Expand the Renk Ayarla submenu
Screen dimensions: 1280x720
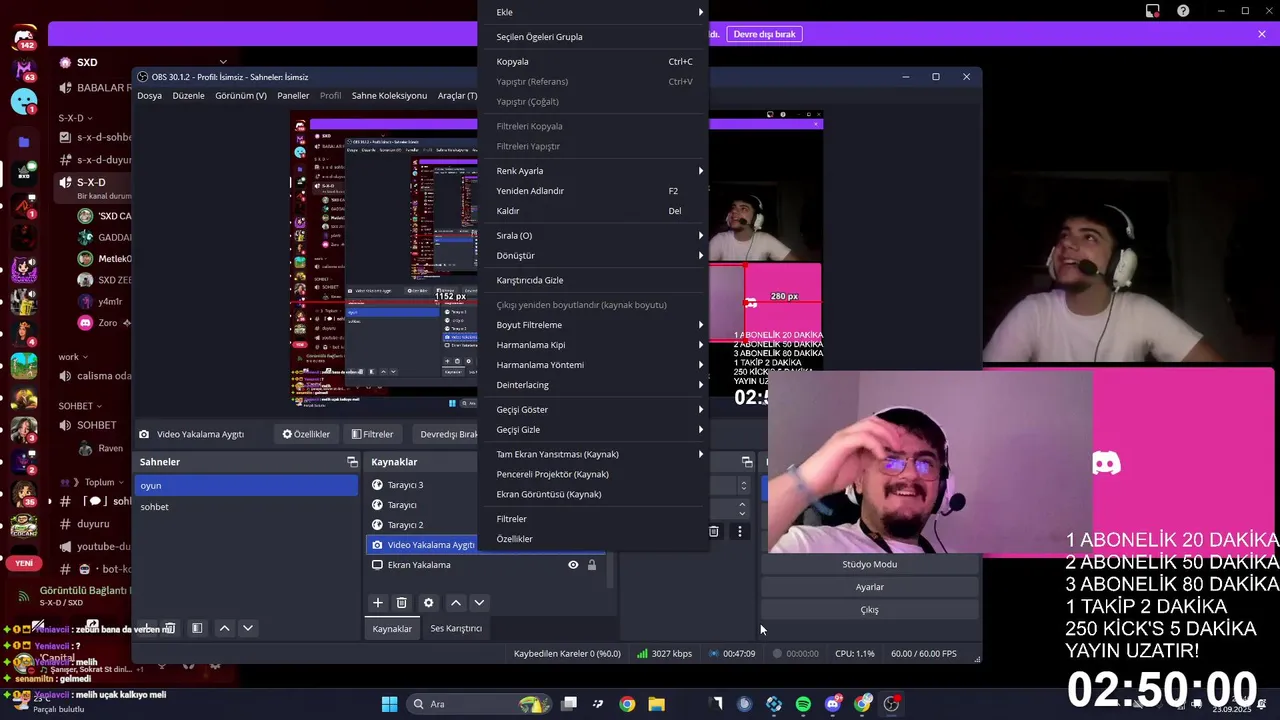click(593, 171)
